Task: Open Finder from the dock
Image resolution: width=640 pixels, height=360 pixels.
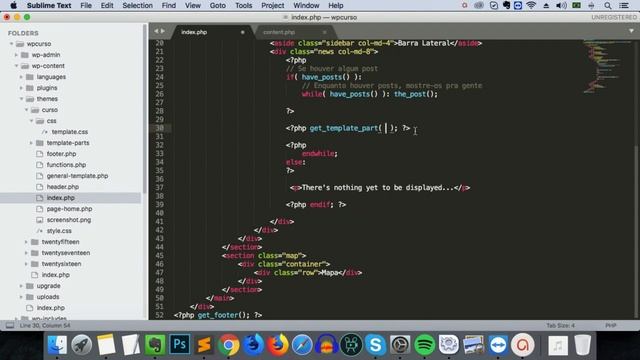Action: point(58,344)
